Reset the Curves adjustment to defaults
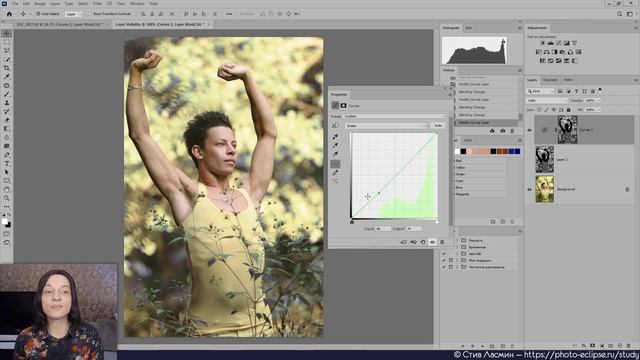Viewport: 640px width, 360px height. tap(423, 242)
